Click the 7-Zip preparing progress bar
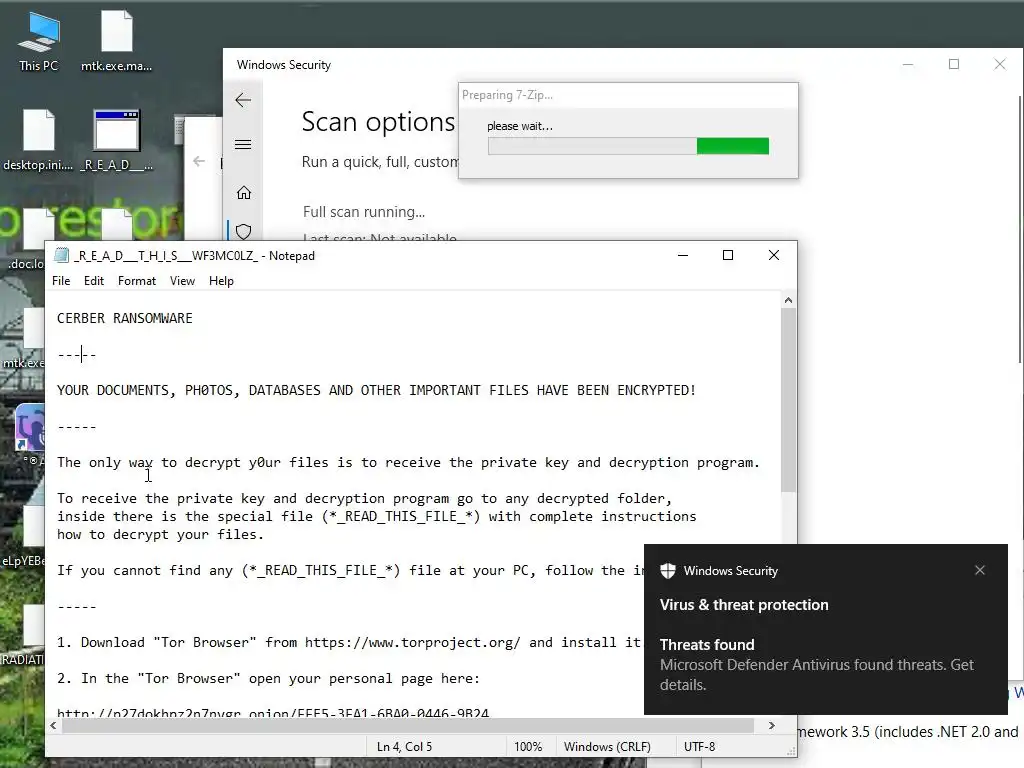 [x=628, y=146]
